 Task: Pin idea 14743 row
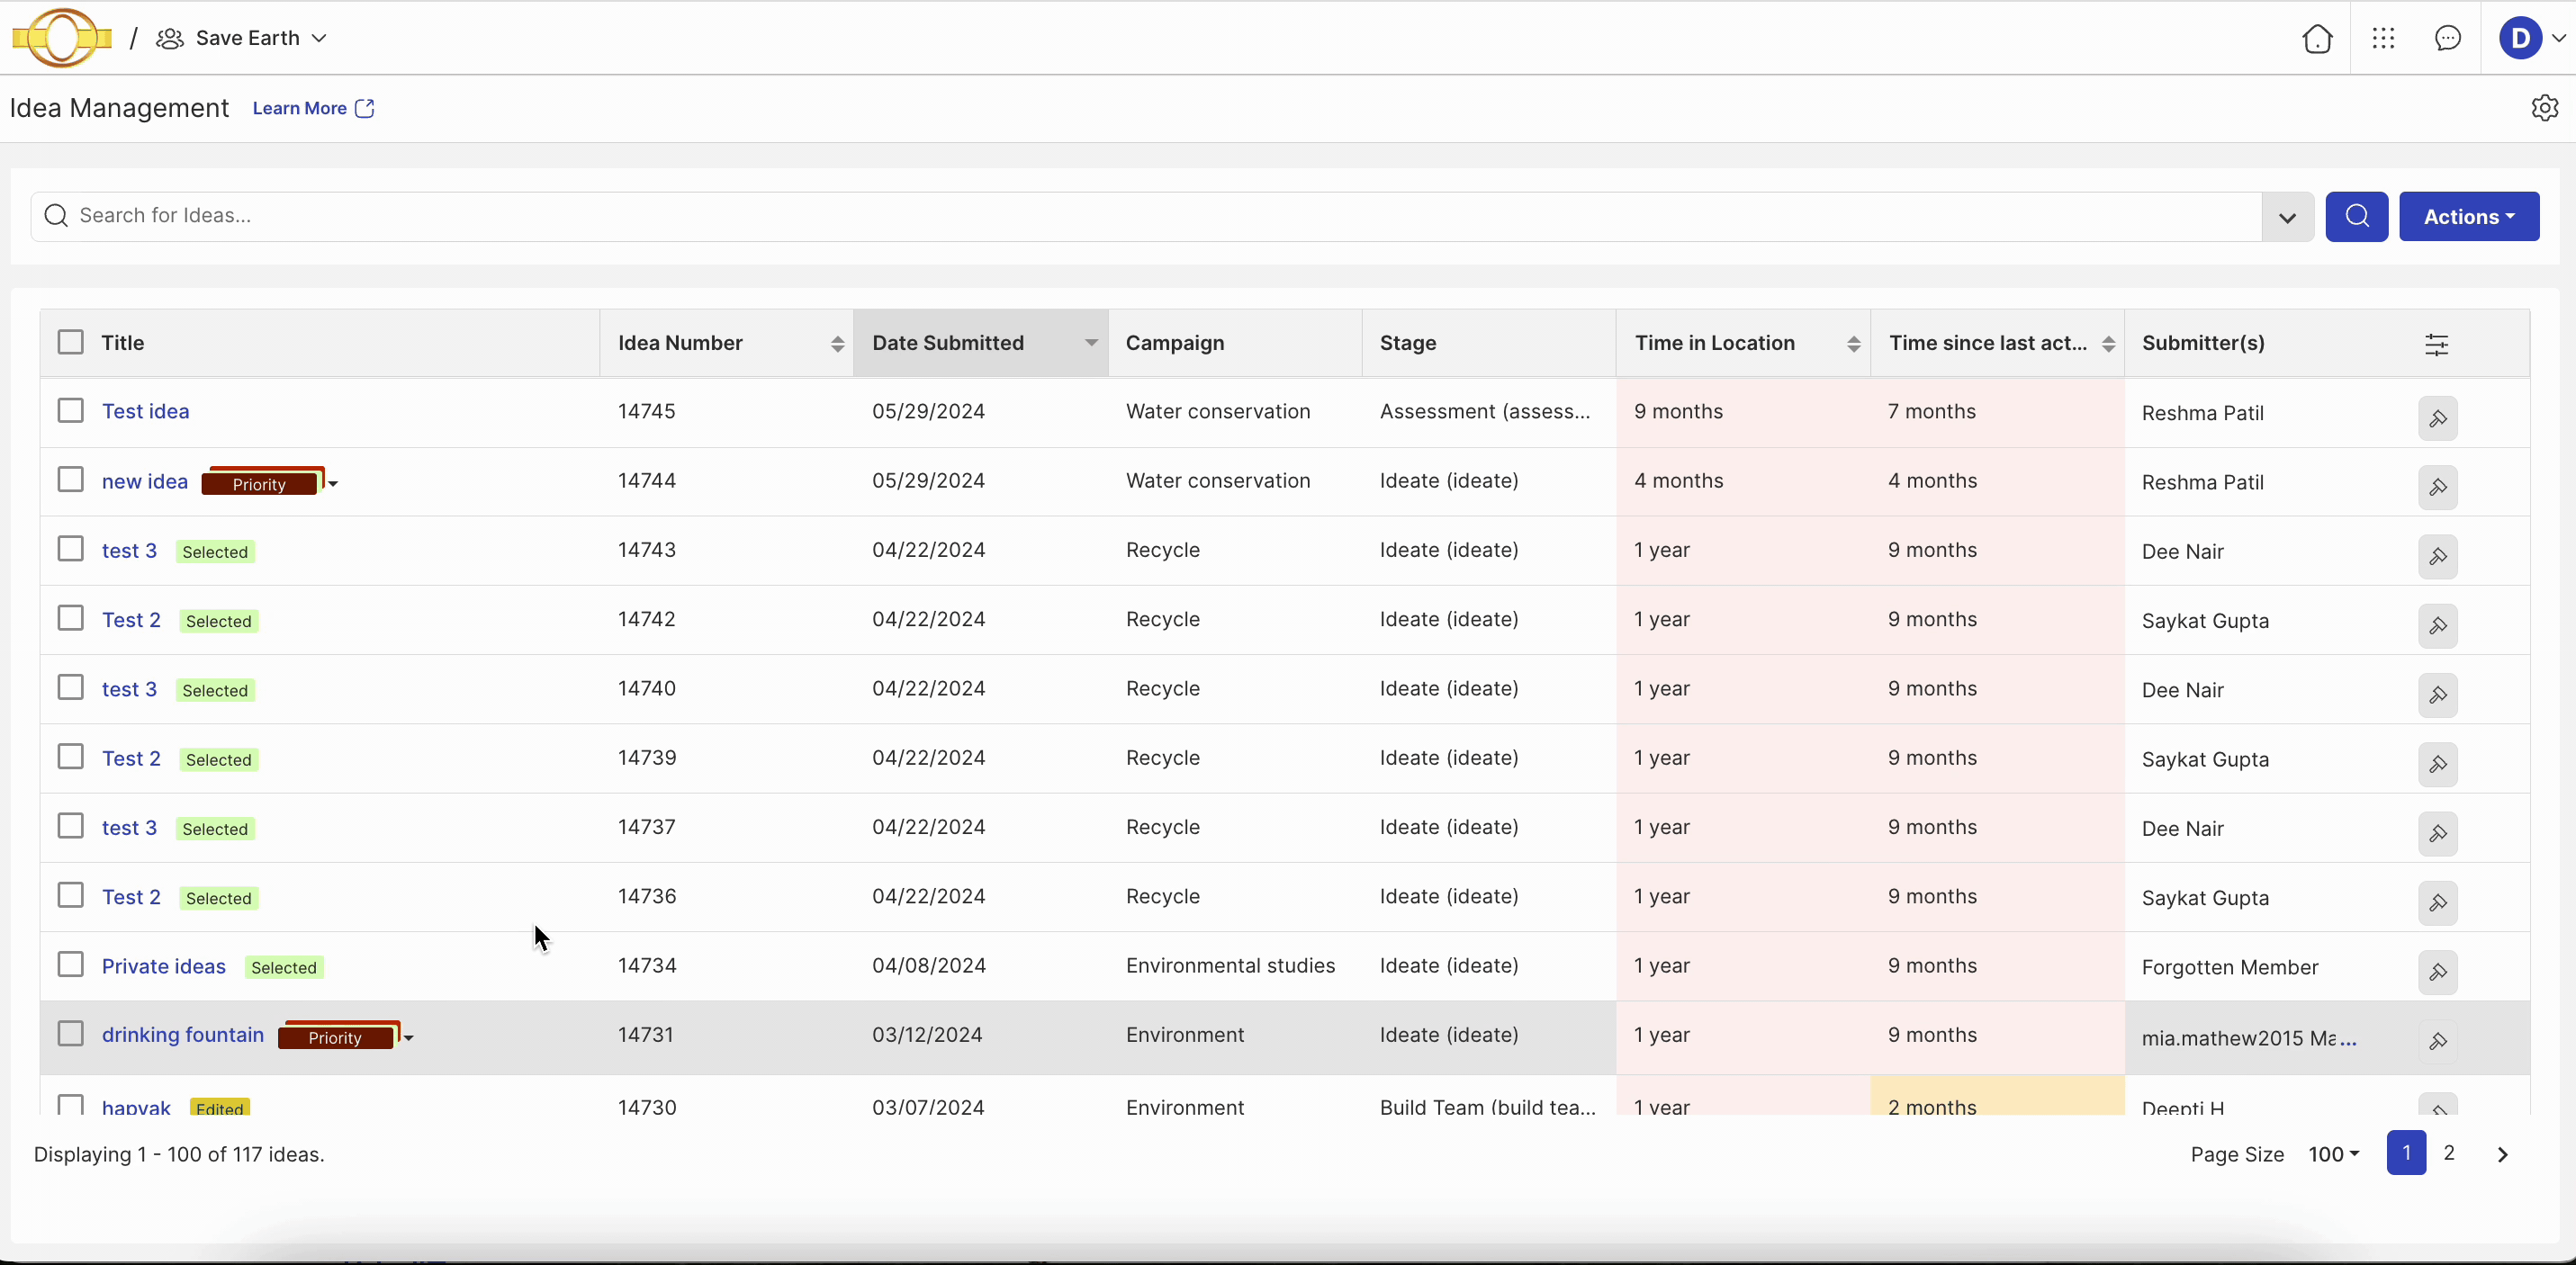[x=2437, y=556]
